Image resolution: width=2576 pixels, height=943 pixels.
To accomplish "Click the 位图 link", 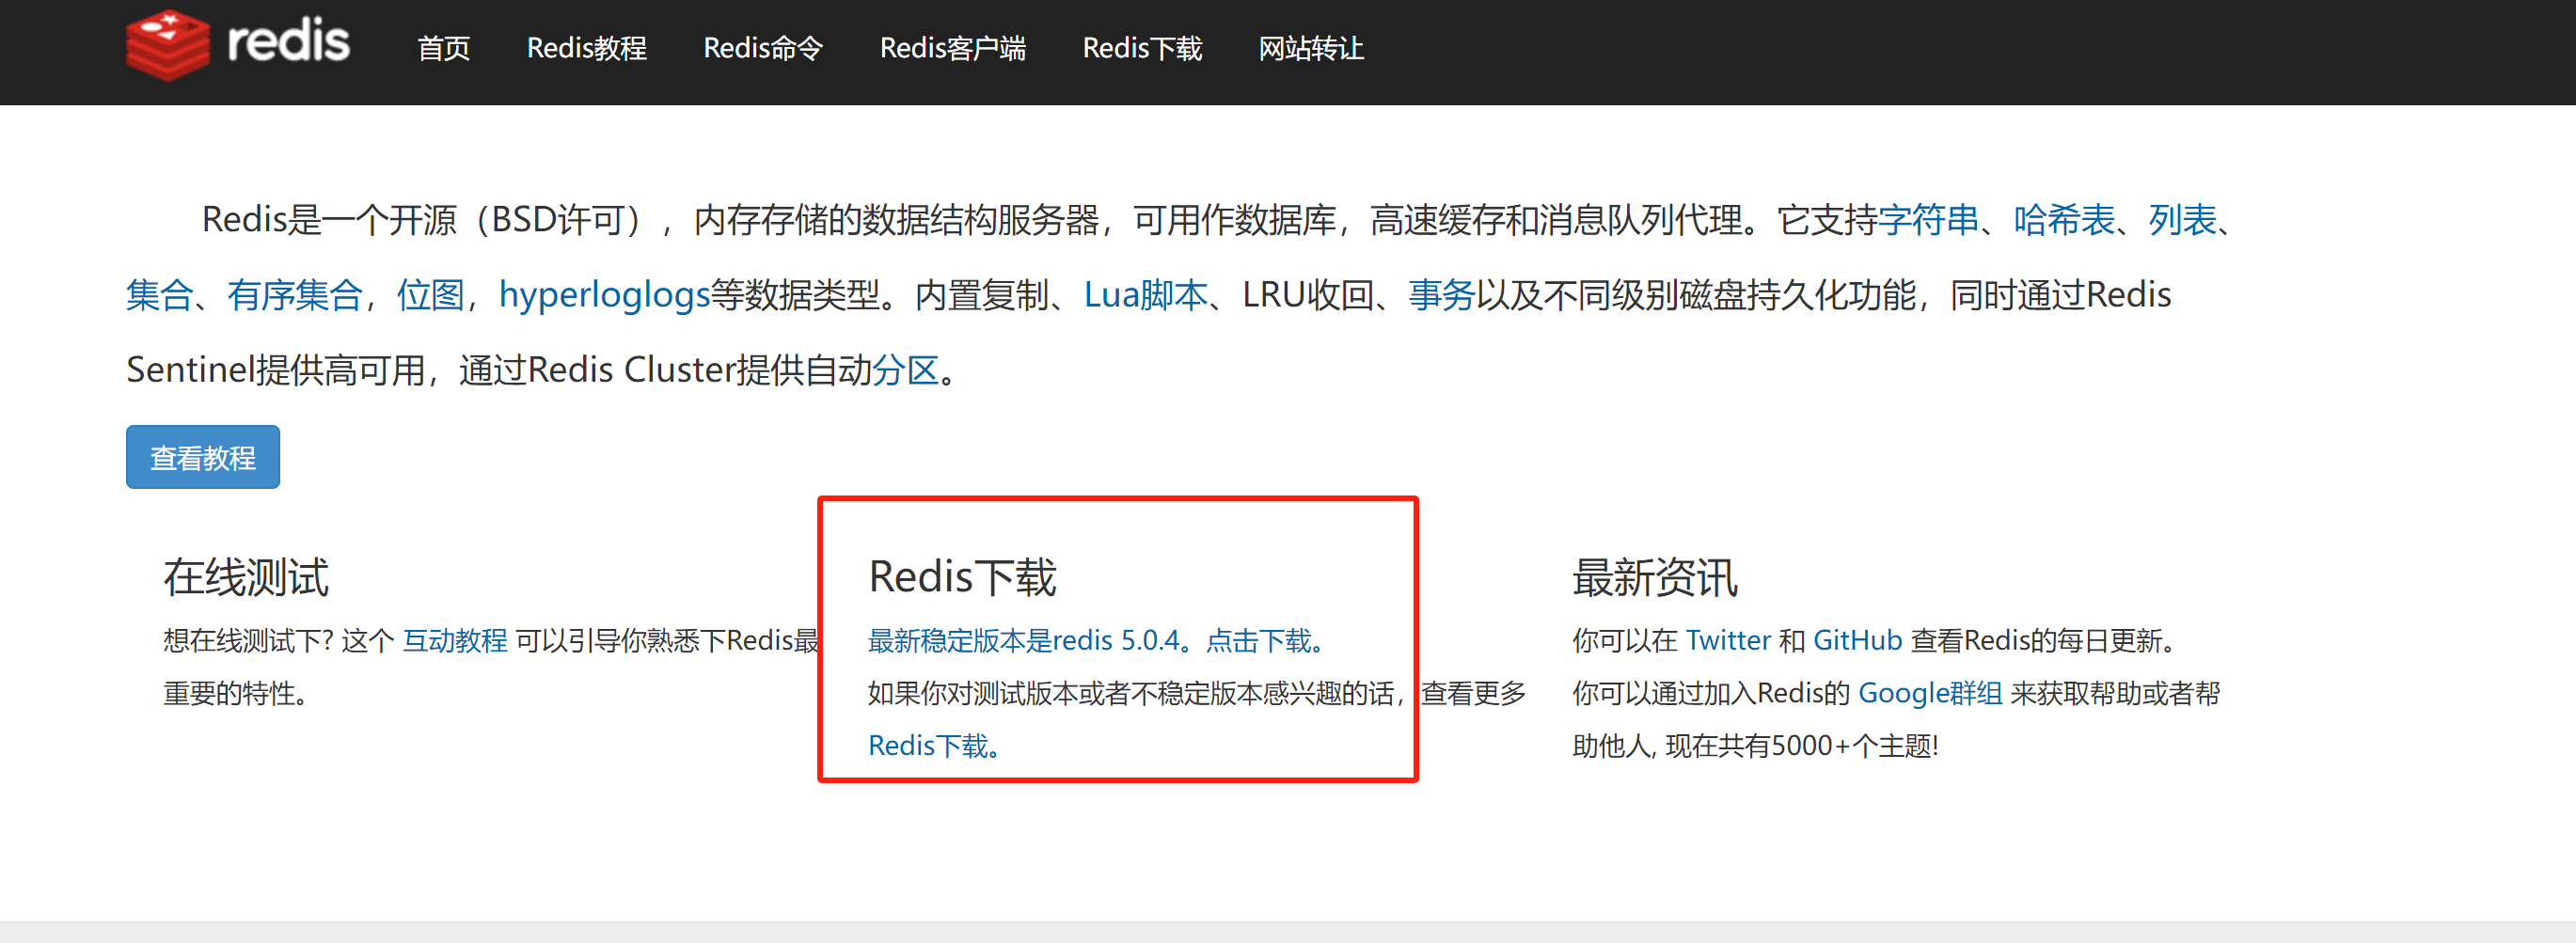I will tap(431, 295).
